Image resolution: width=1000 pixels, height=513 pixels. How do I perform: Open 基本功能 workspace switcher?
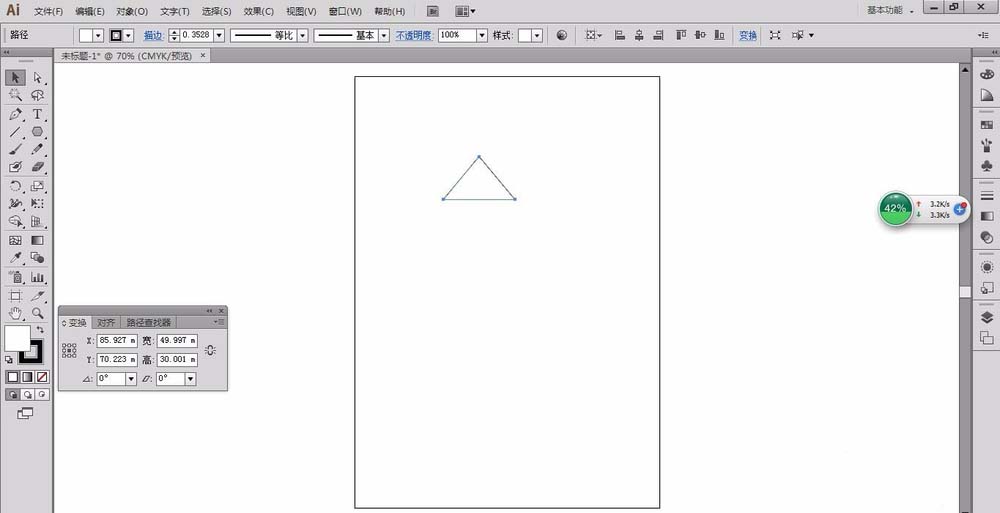point(890,10)
